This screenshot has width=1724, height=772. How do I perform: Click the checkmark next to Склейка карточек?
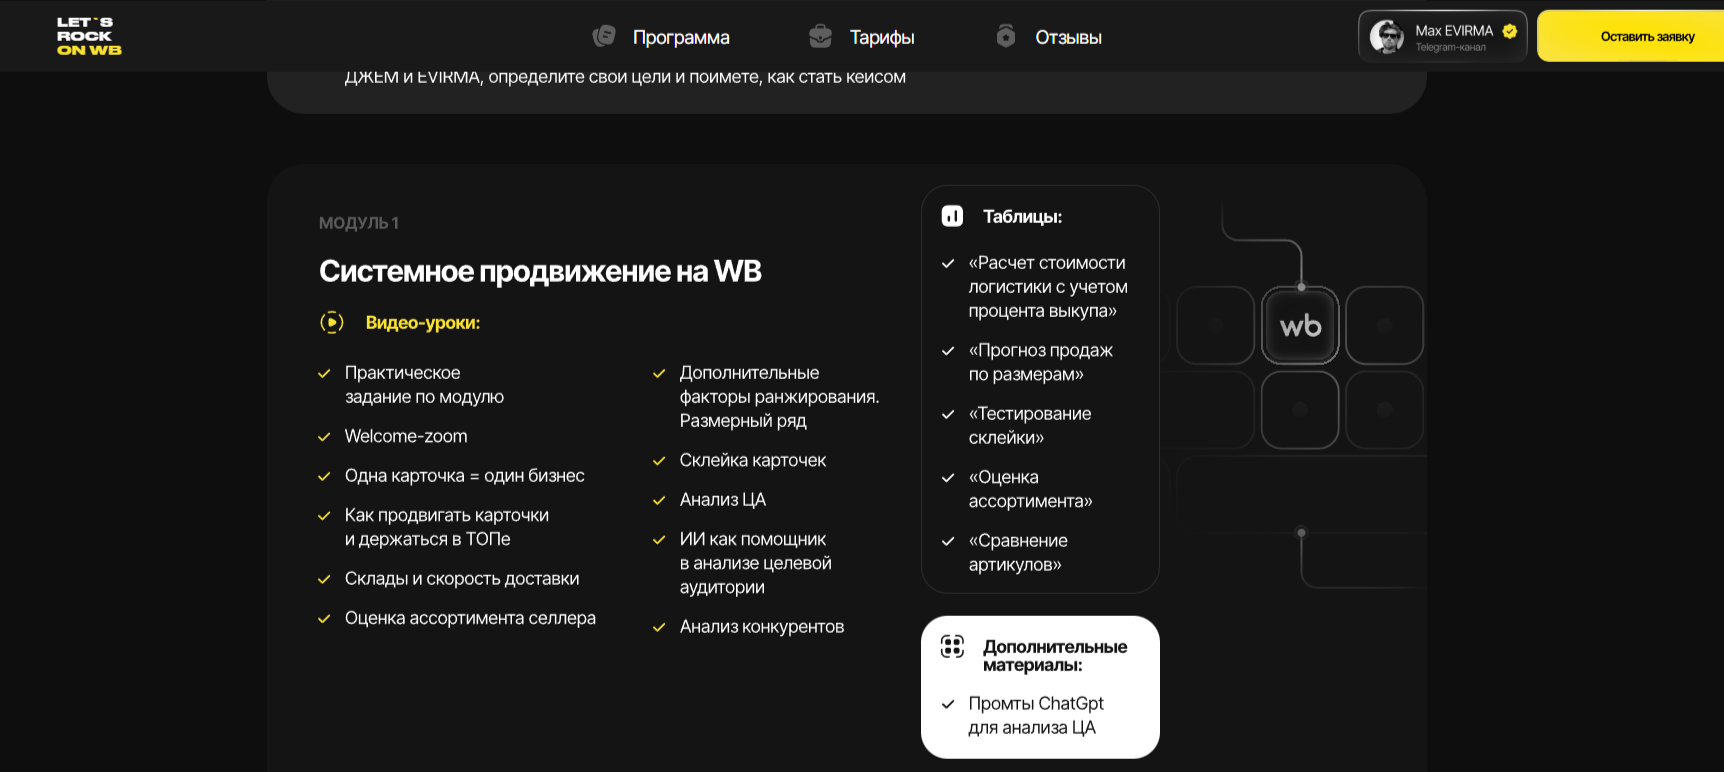click(x=659, y=461)
